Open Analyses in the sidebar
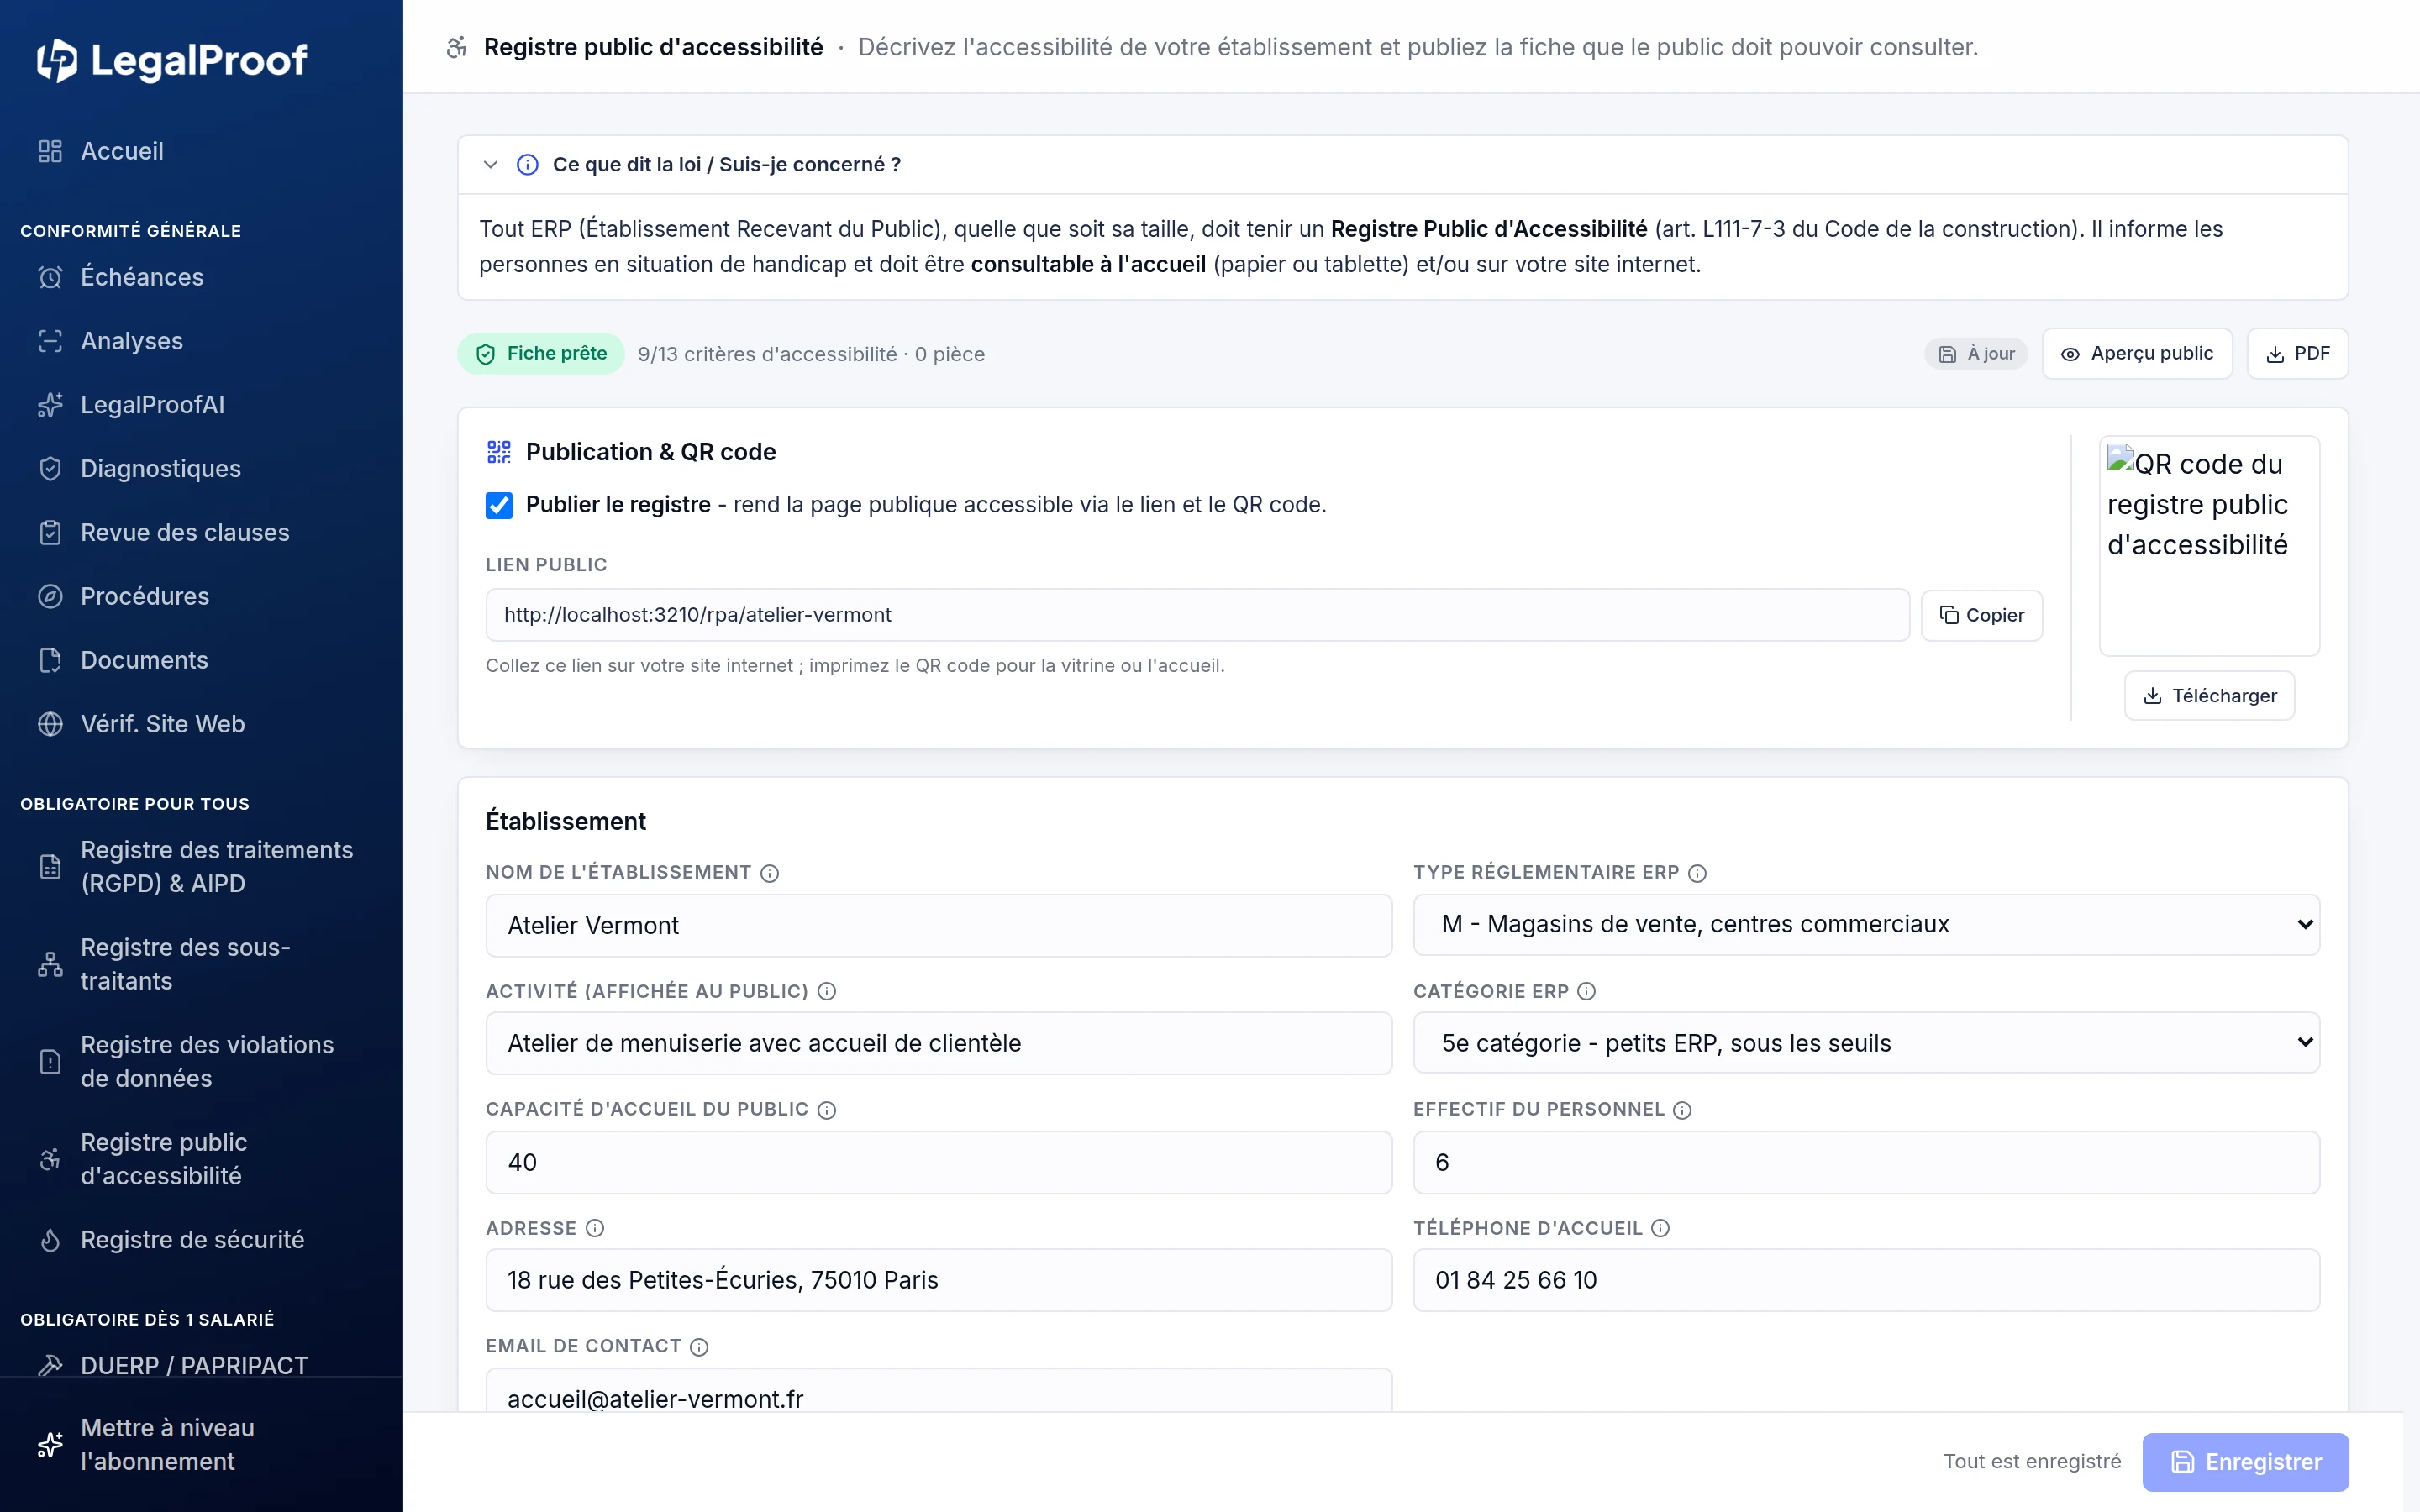 tap(201, 341)
